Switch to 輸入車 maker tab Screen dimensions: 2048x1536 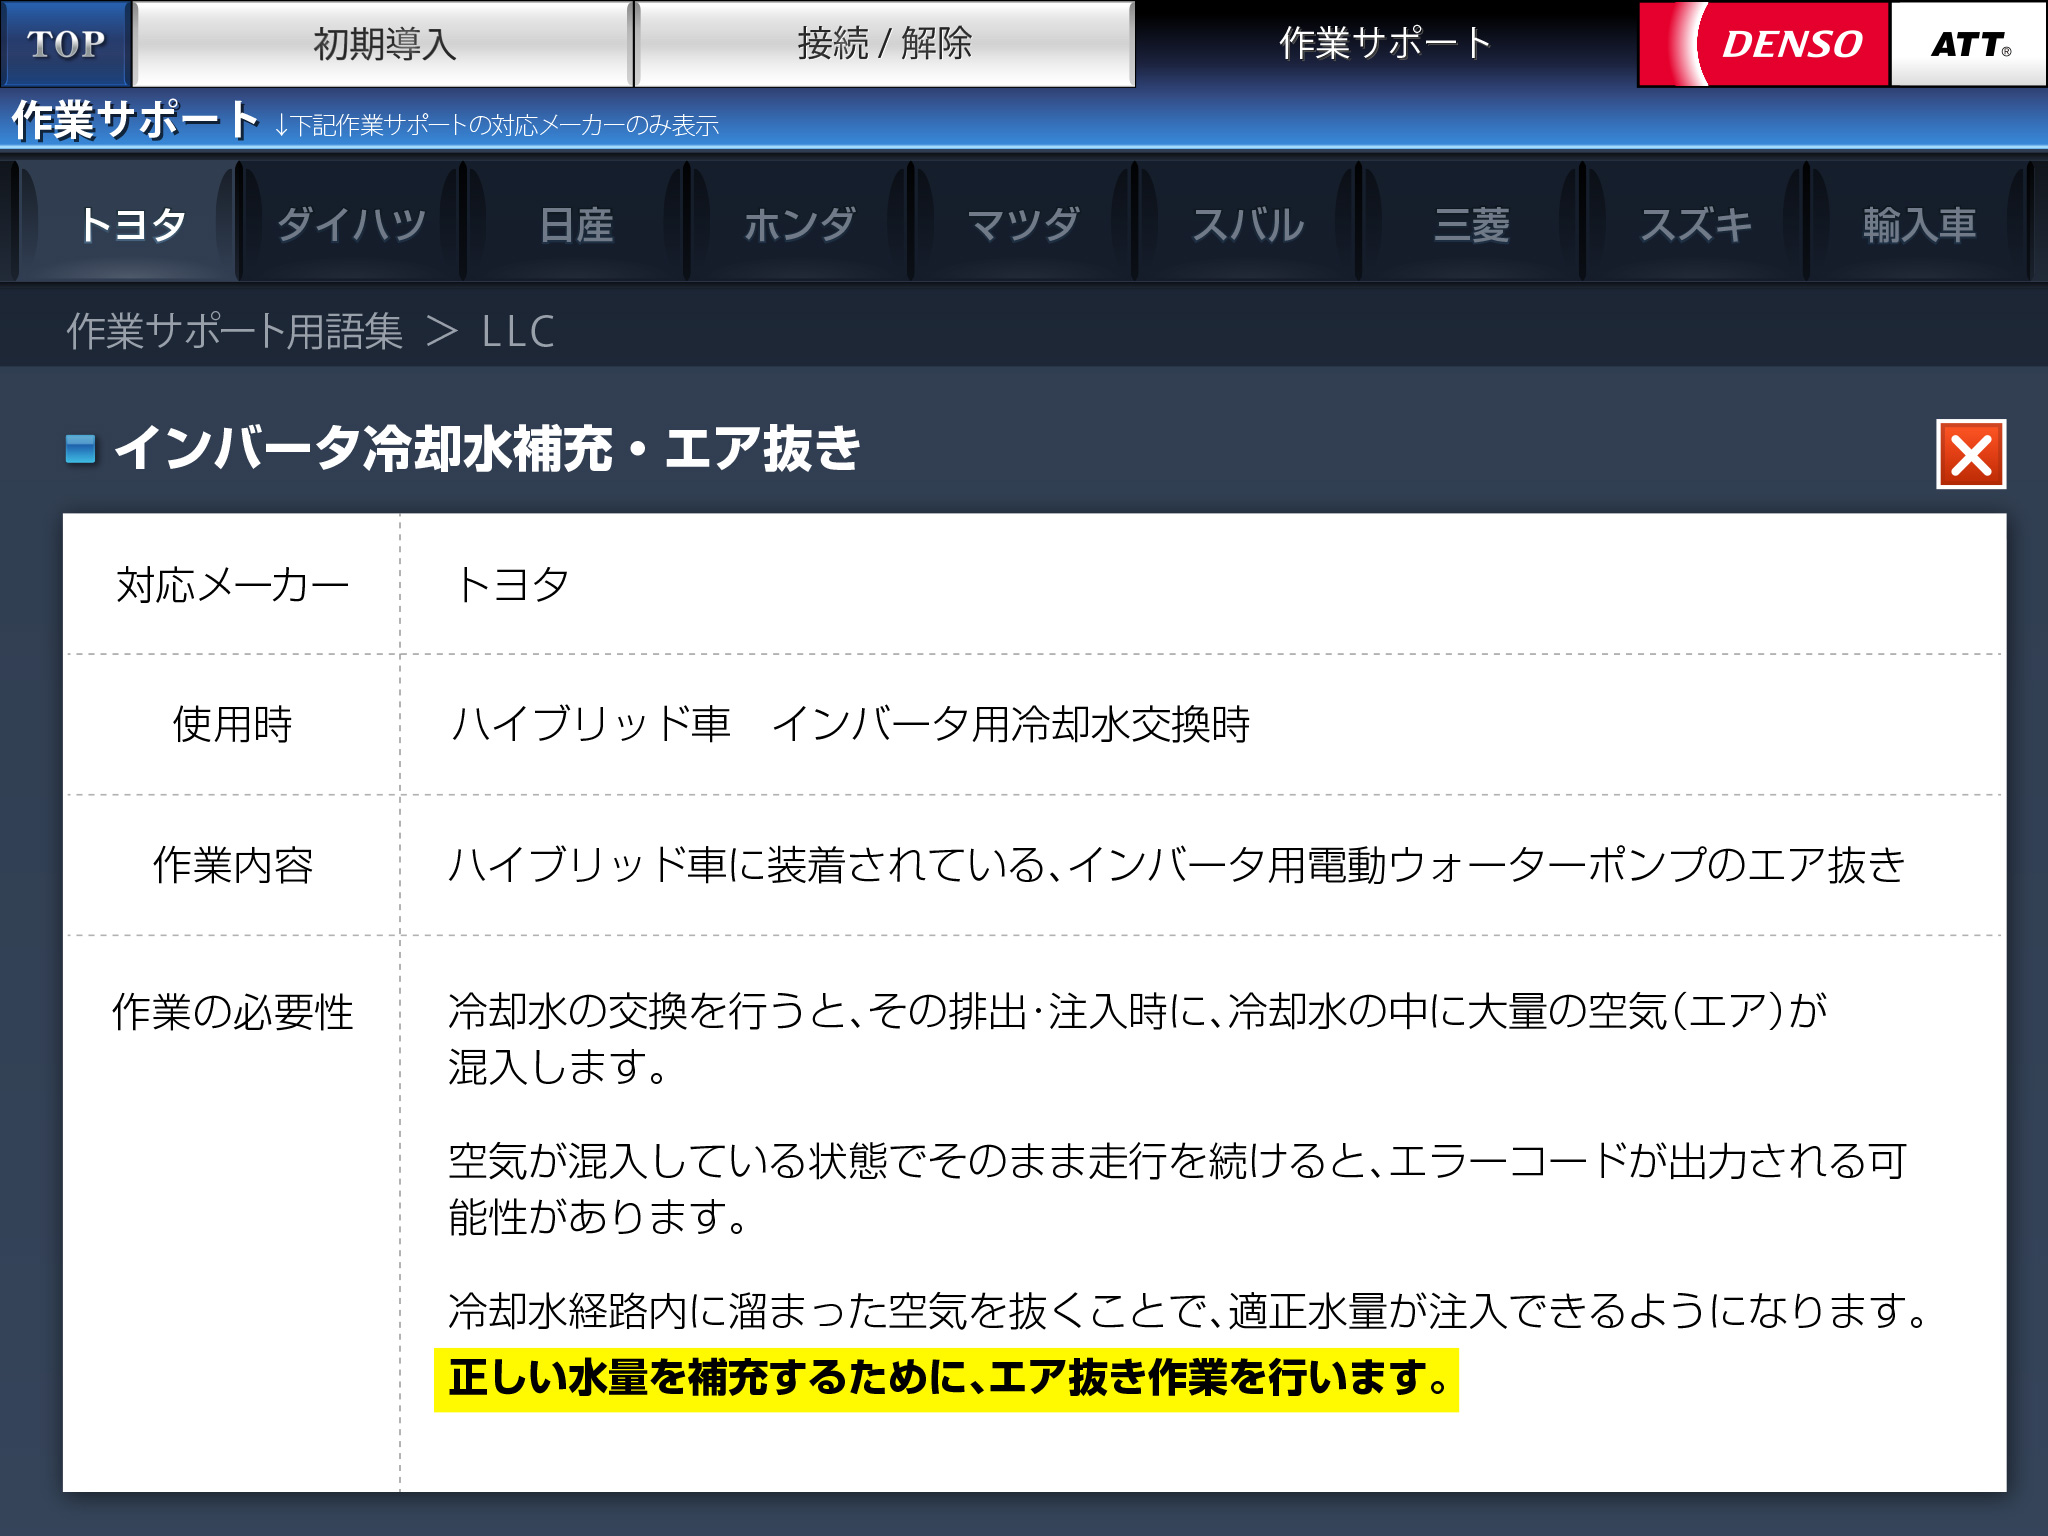[x=1919, y=224]
